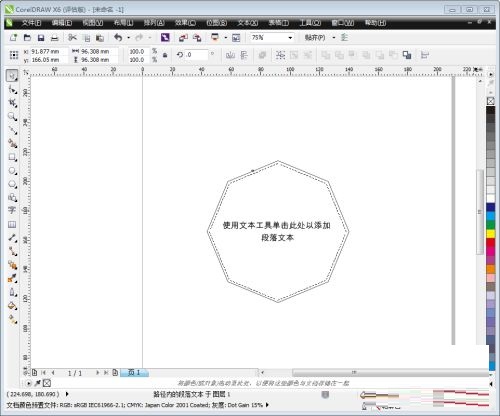The image size is (500, 416).
Task: Select the Fill bucket tool
Action: point(12,306)
